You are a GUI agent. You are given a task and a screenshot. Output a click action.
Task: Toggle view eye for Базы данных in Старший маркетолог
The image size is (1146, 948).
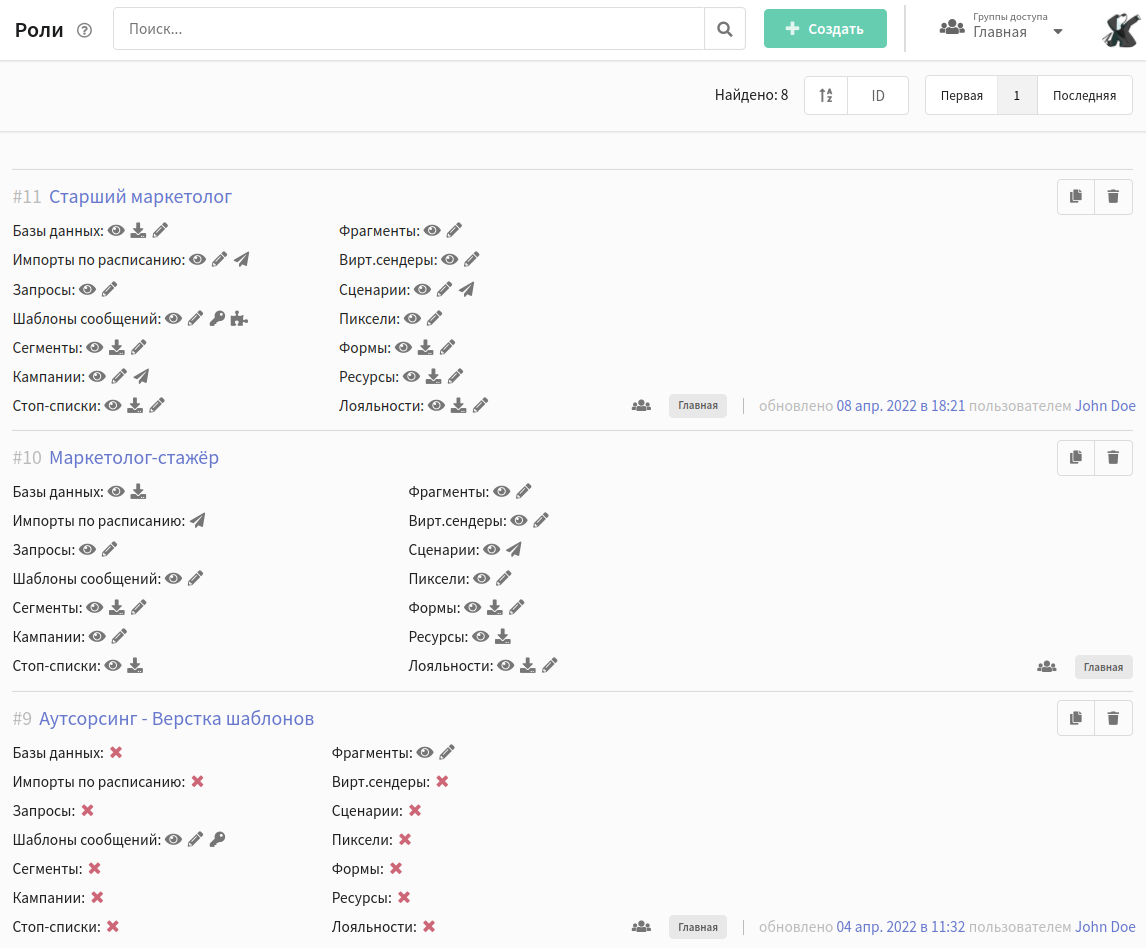[116, 231]
